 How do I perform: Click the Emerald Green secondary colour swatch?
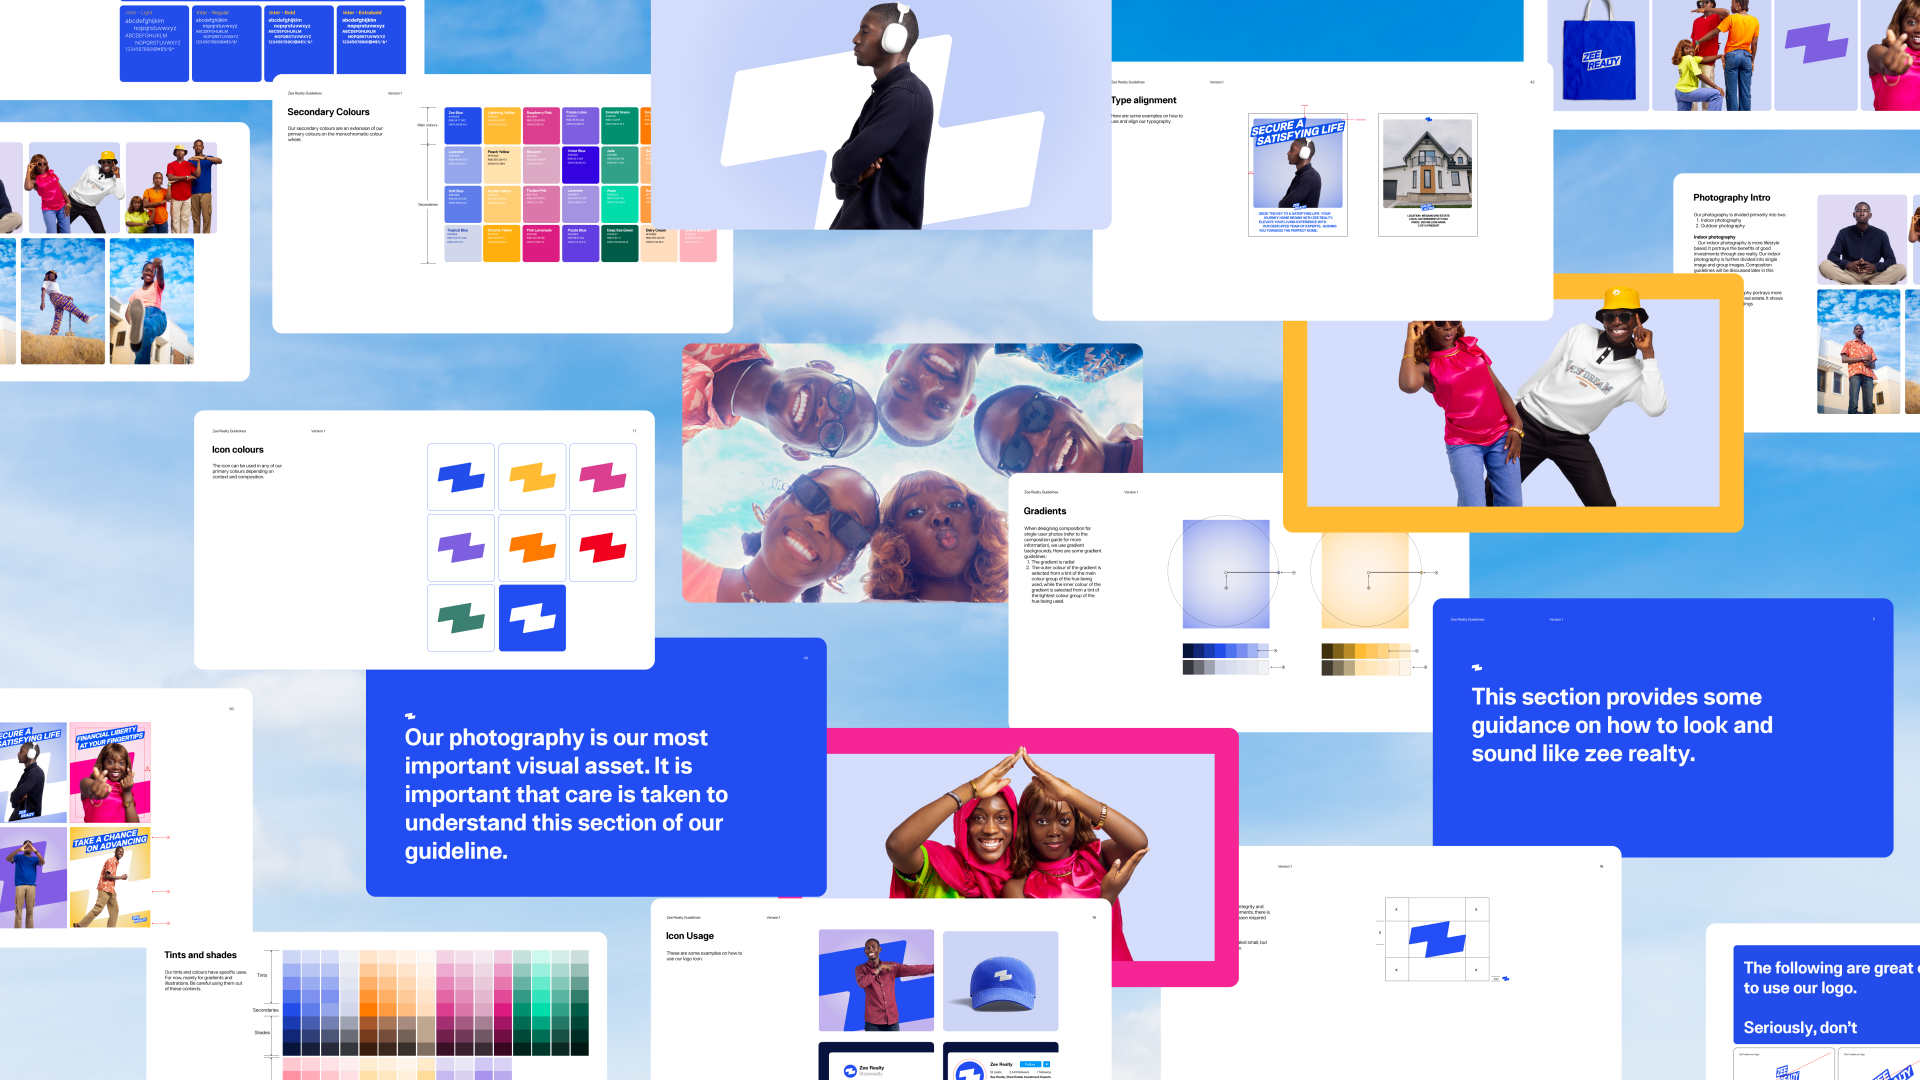click(x=620, y=125)
